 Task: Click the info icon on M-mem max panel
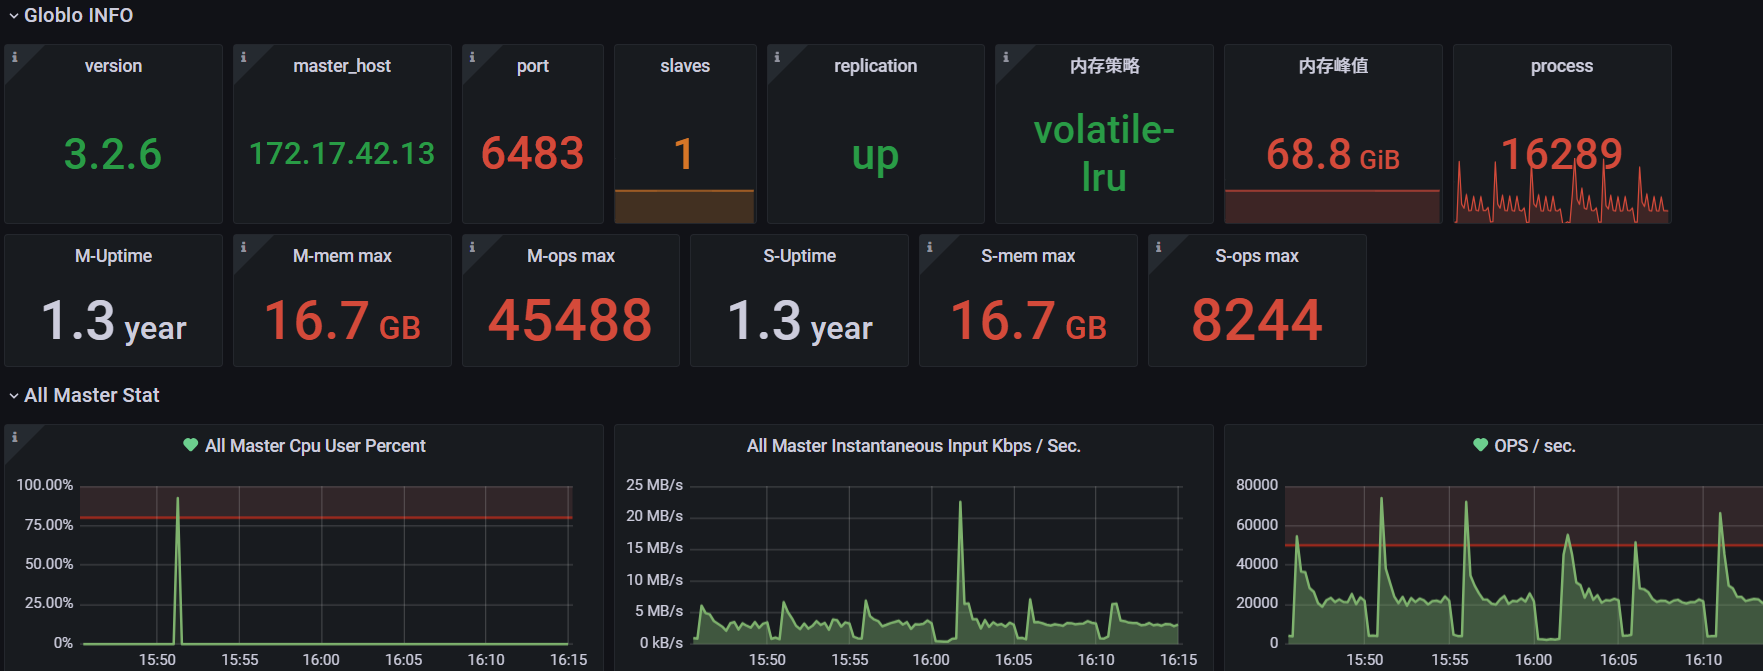243,247
